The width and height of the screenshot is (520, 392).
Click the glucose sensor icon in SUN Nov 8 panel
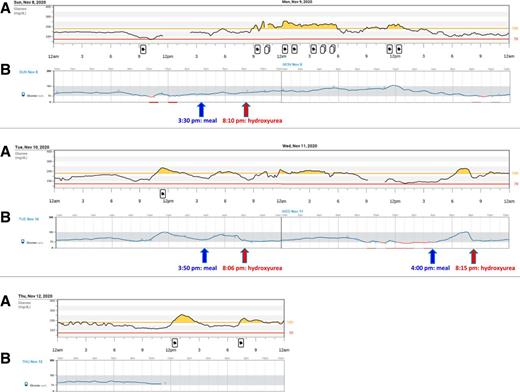pyautogui.click(x=23, y=95)
